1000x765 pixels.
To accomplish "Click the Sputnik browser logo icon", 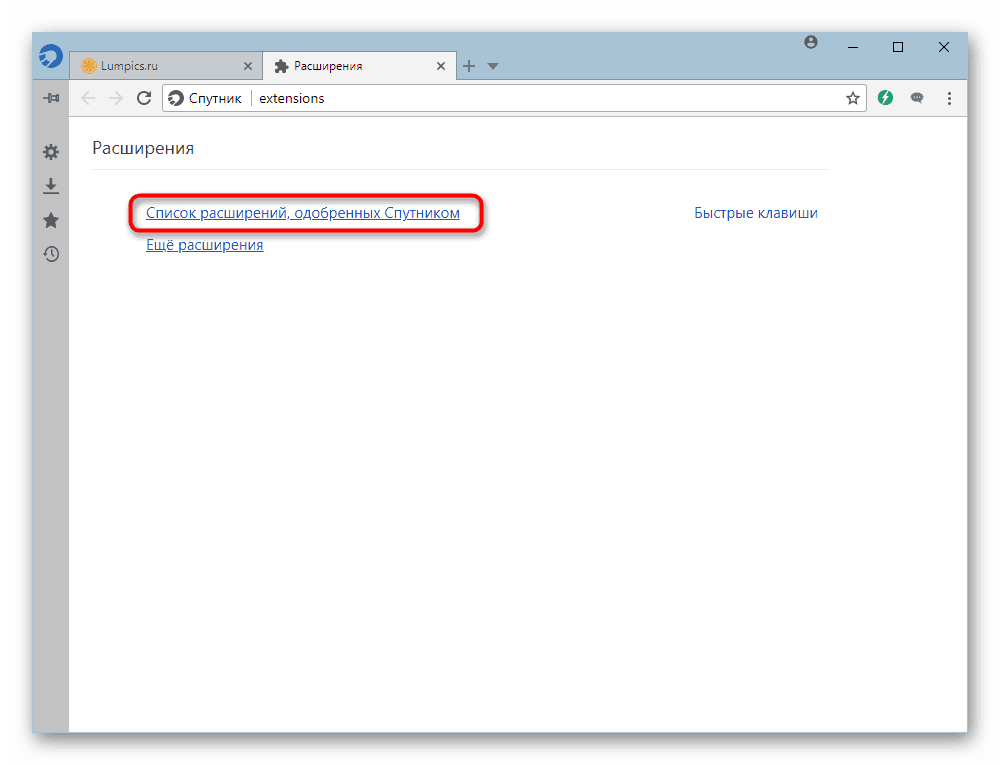I will tap(50, 56).
